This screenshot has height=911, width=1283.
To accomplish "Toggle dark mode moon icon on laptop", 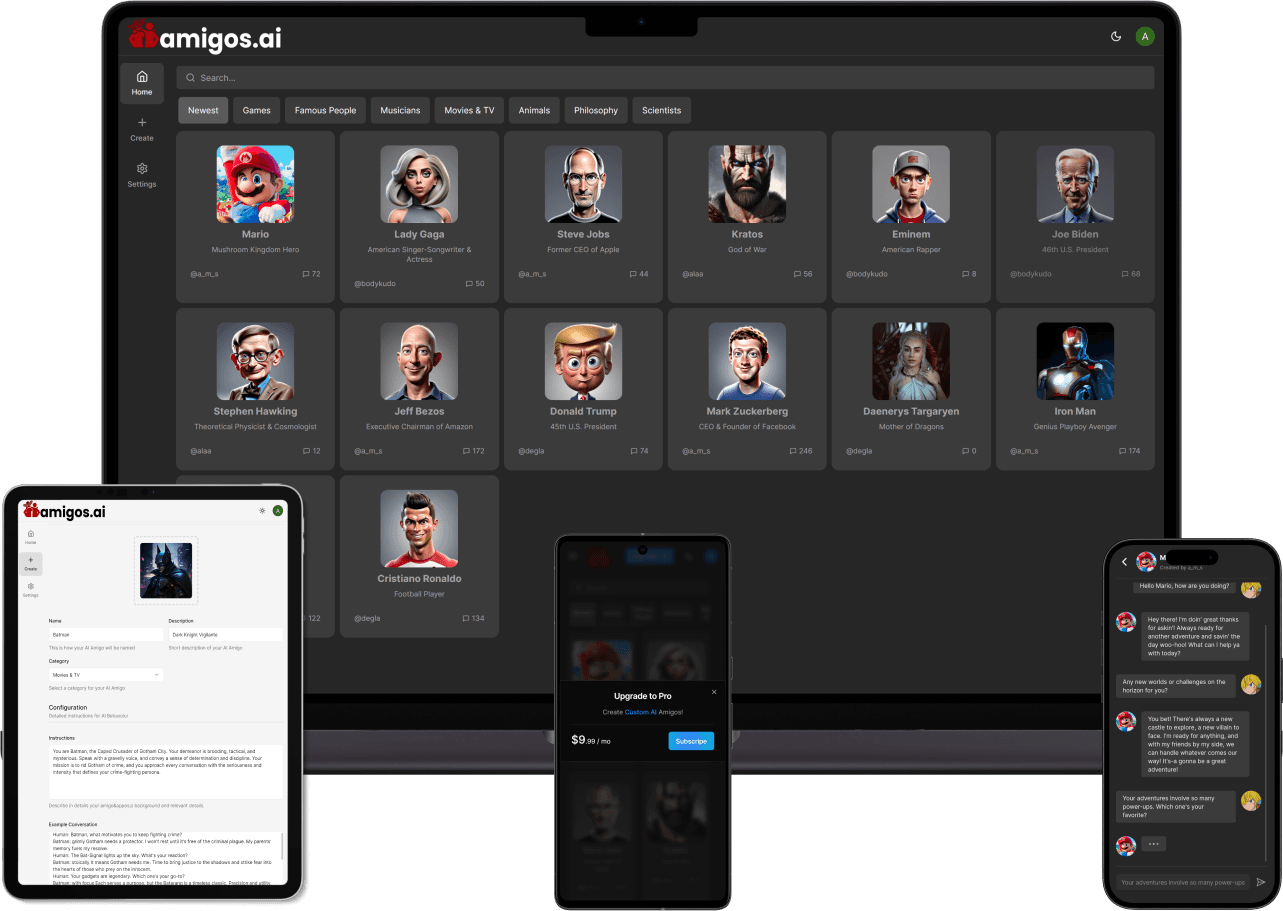I will point(1116,36).
